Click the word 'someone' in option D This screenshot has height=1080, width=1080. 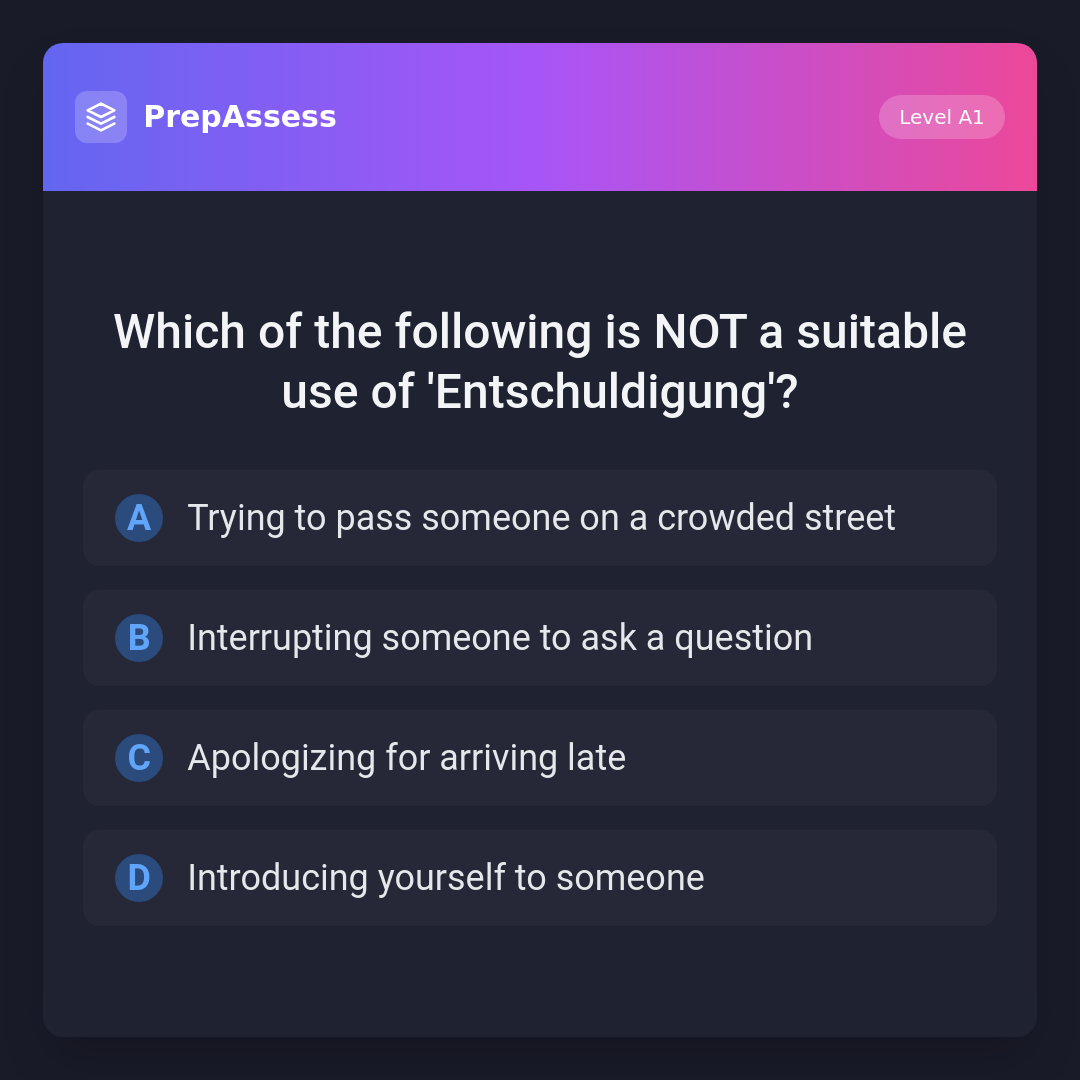630,878
